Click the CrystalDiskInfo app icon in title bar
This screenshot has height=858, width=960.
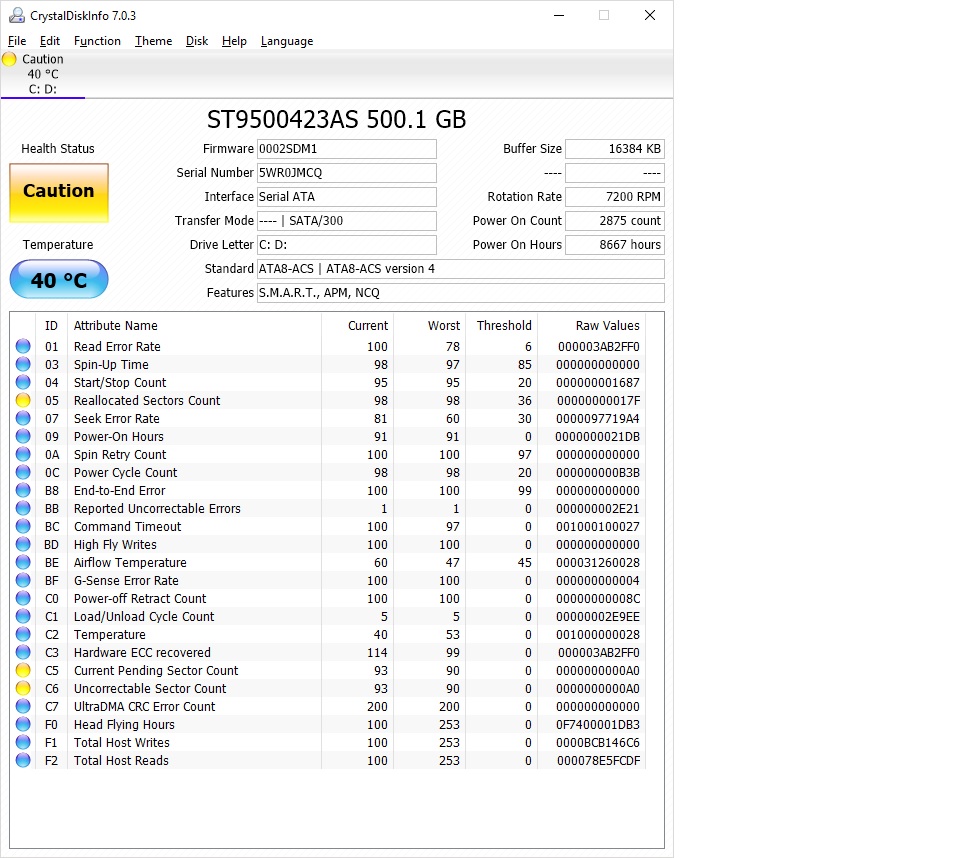click(17, 15)
